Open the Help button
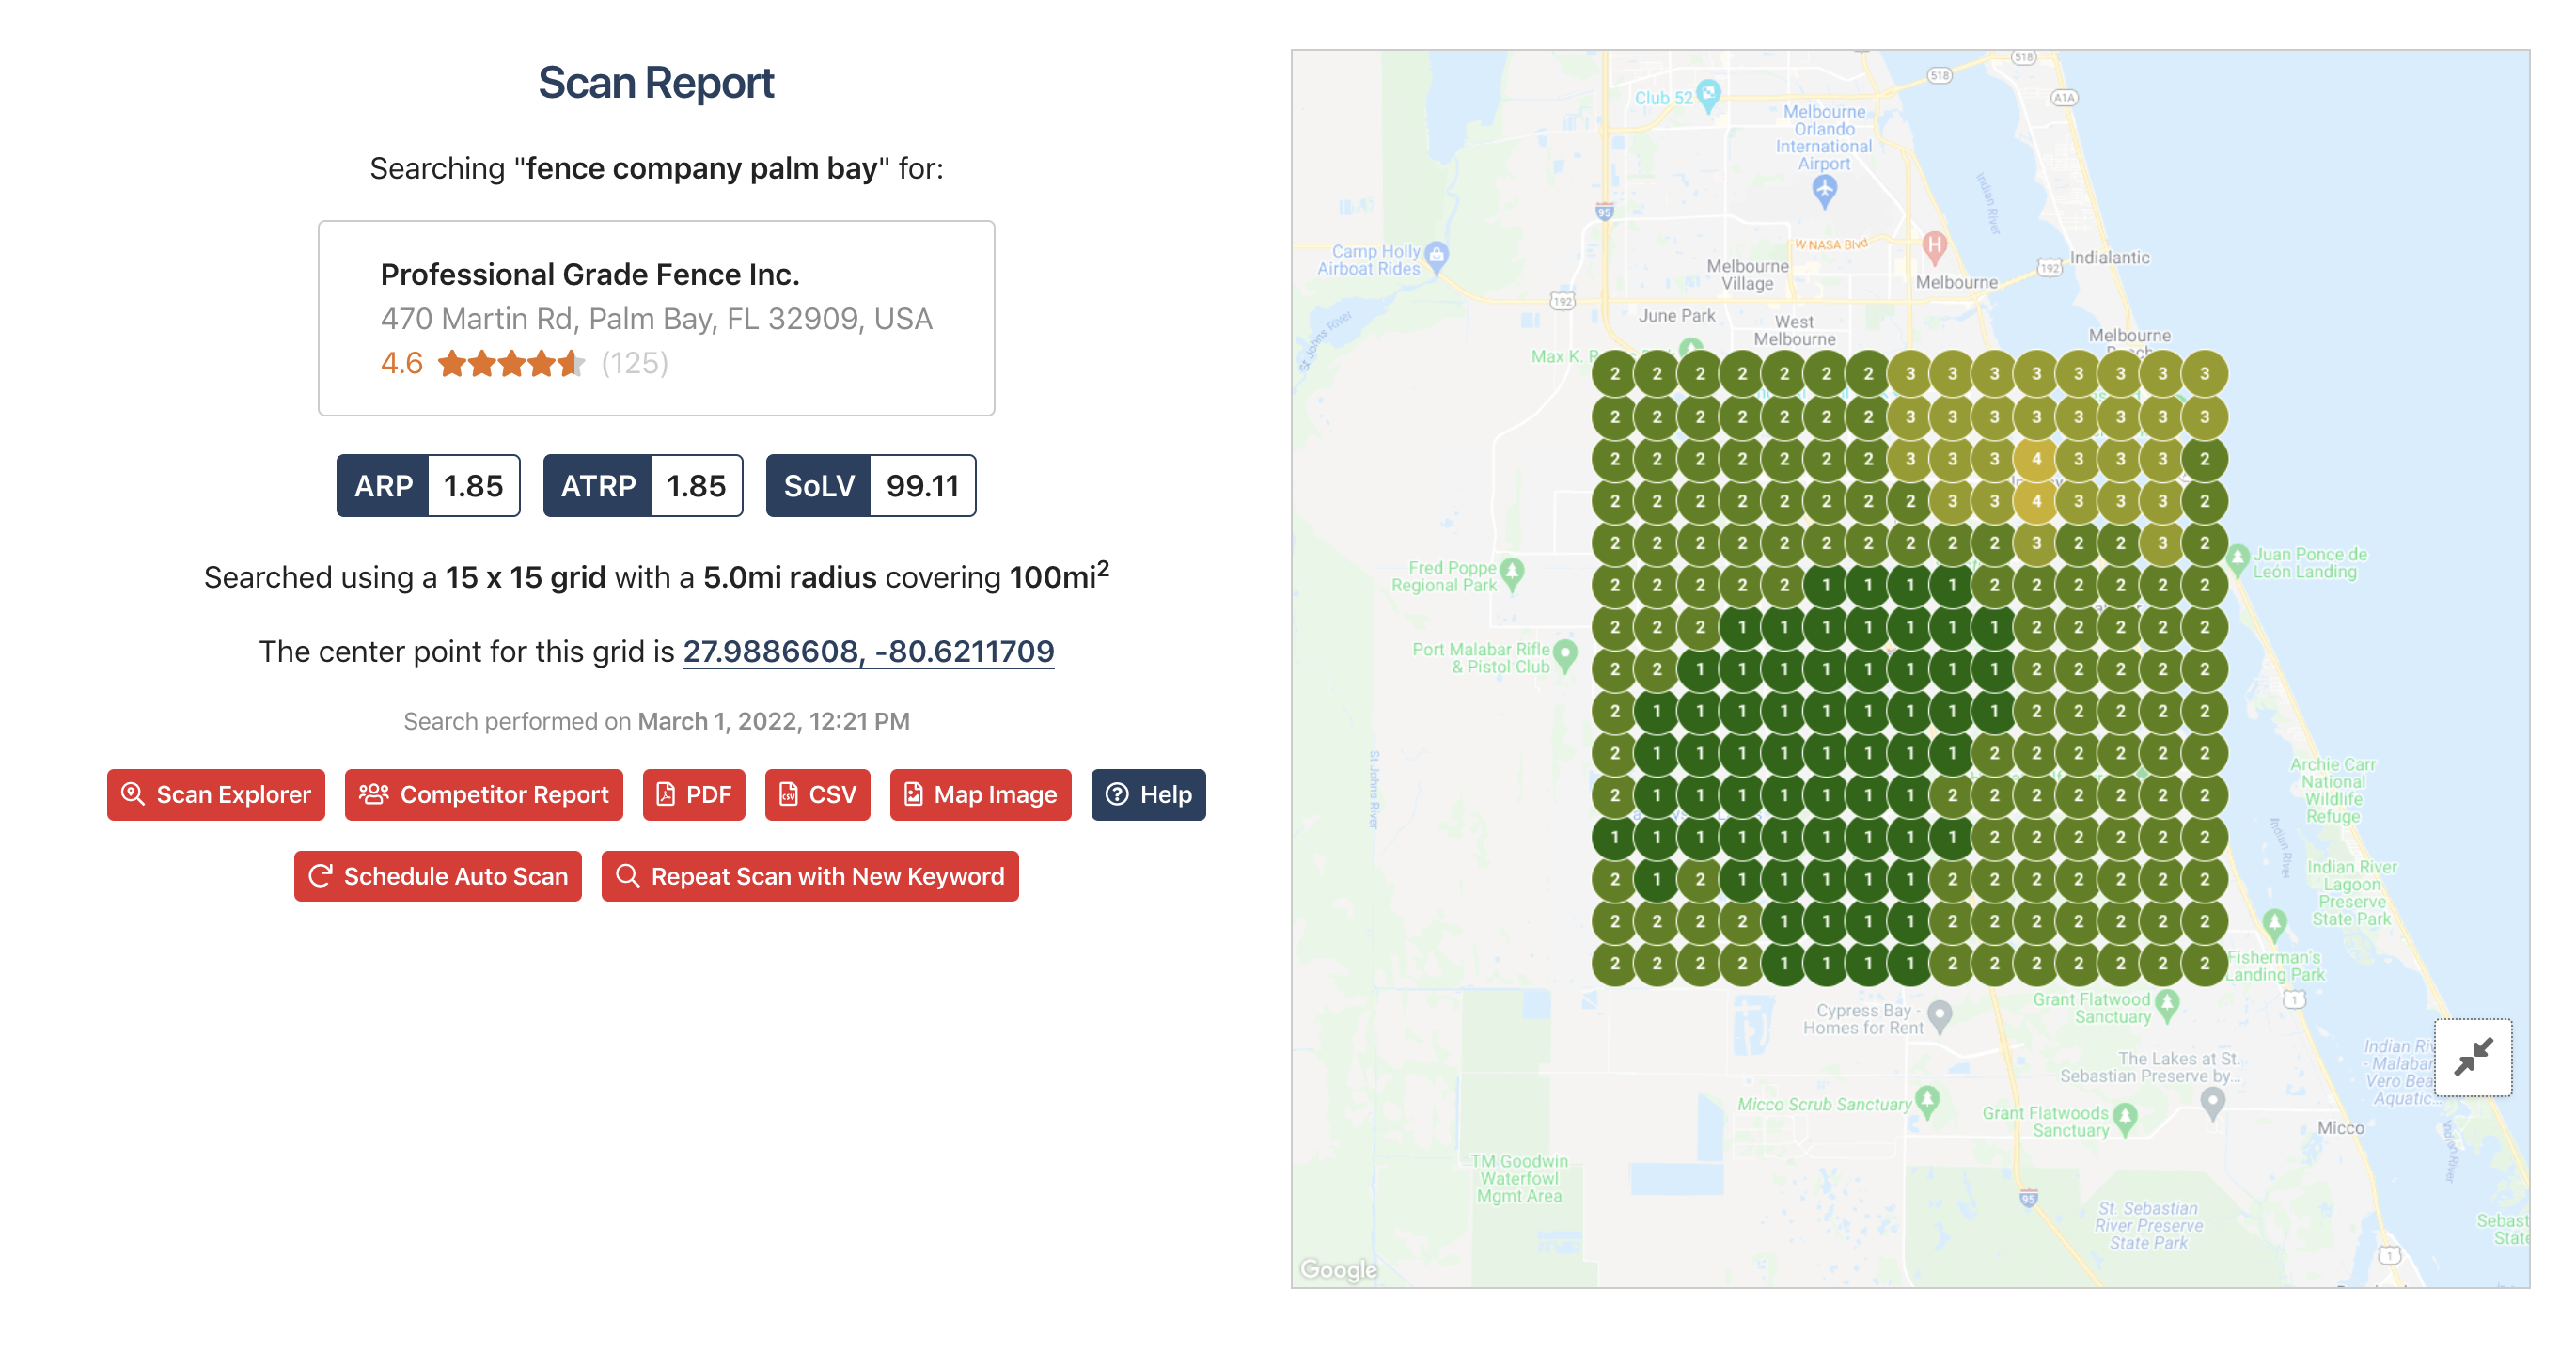The image size is (2576, 1367). [x=1149, y=794]
